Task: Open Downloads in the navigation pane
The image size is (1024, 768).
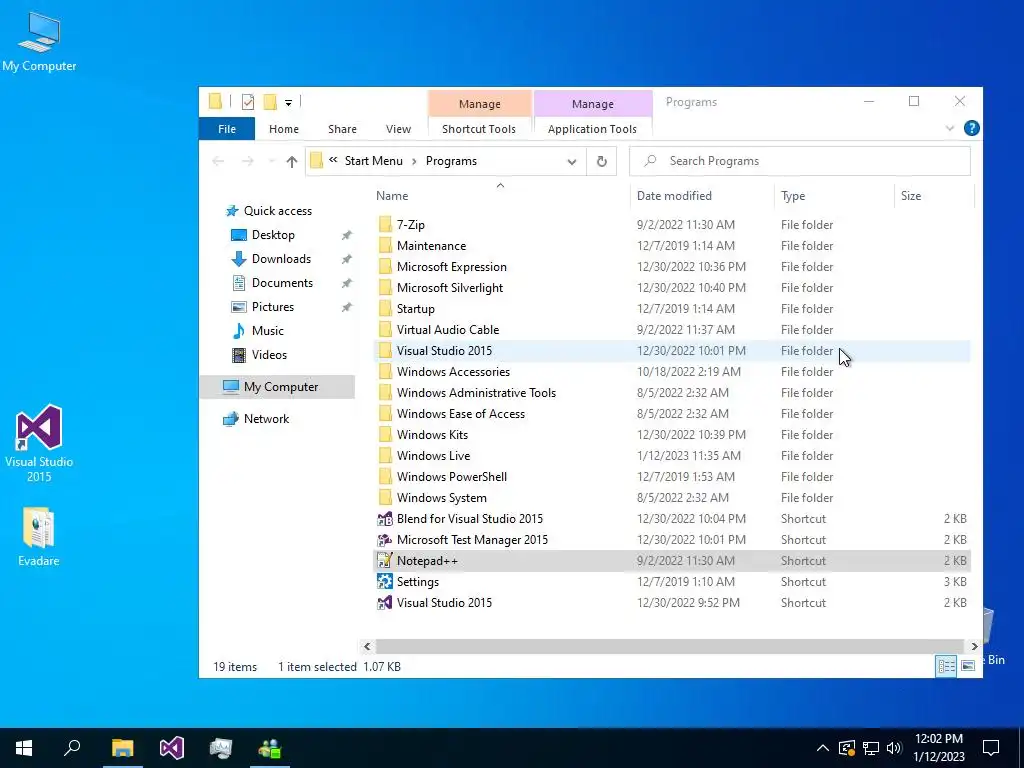Action: point(281,259)
